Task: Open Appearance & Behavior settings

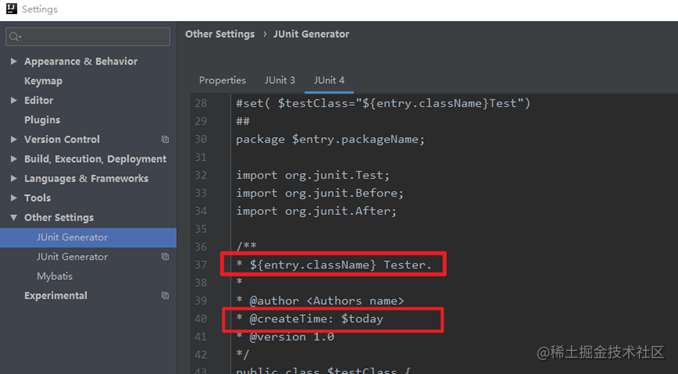Action: coord(81,61)
